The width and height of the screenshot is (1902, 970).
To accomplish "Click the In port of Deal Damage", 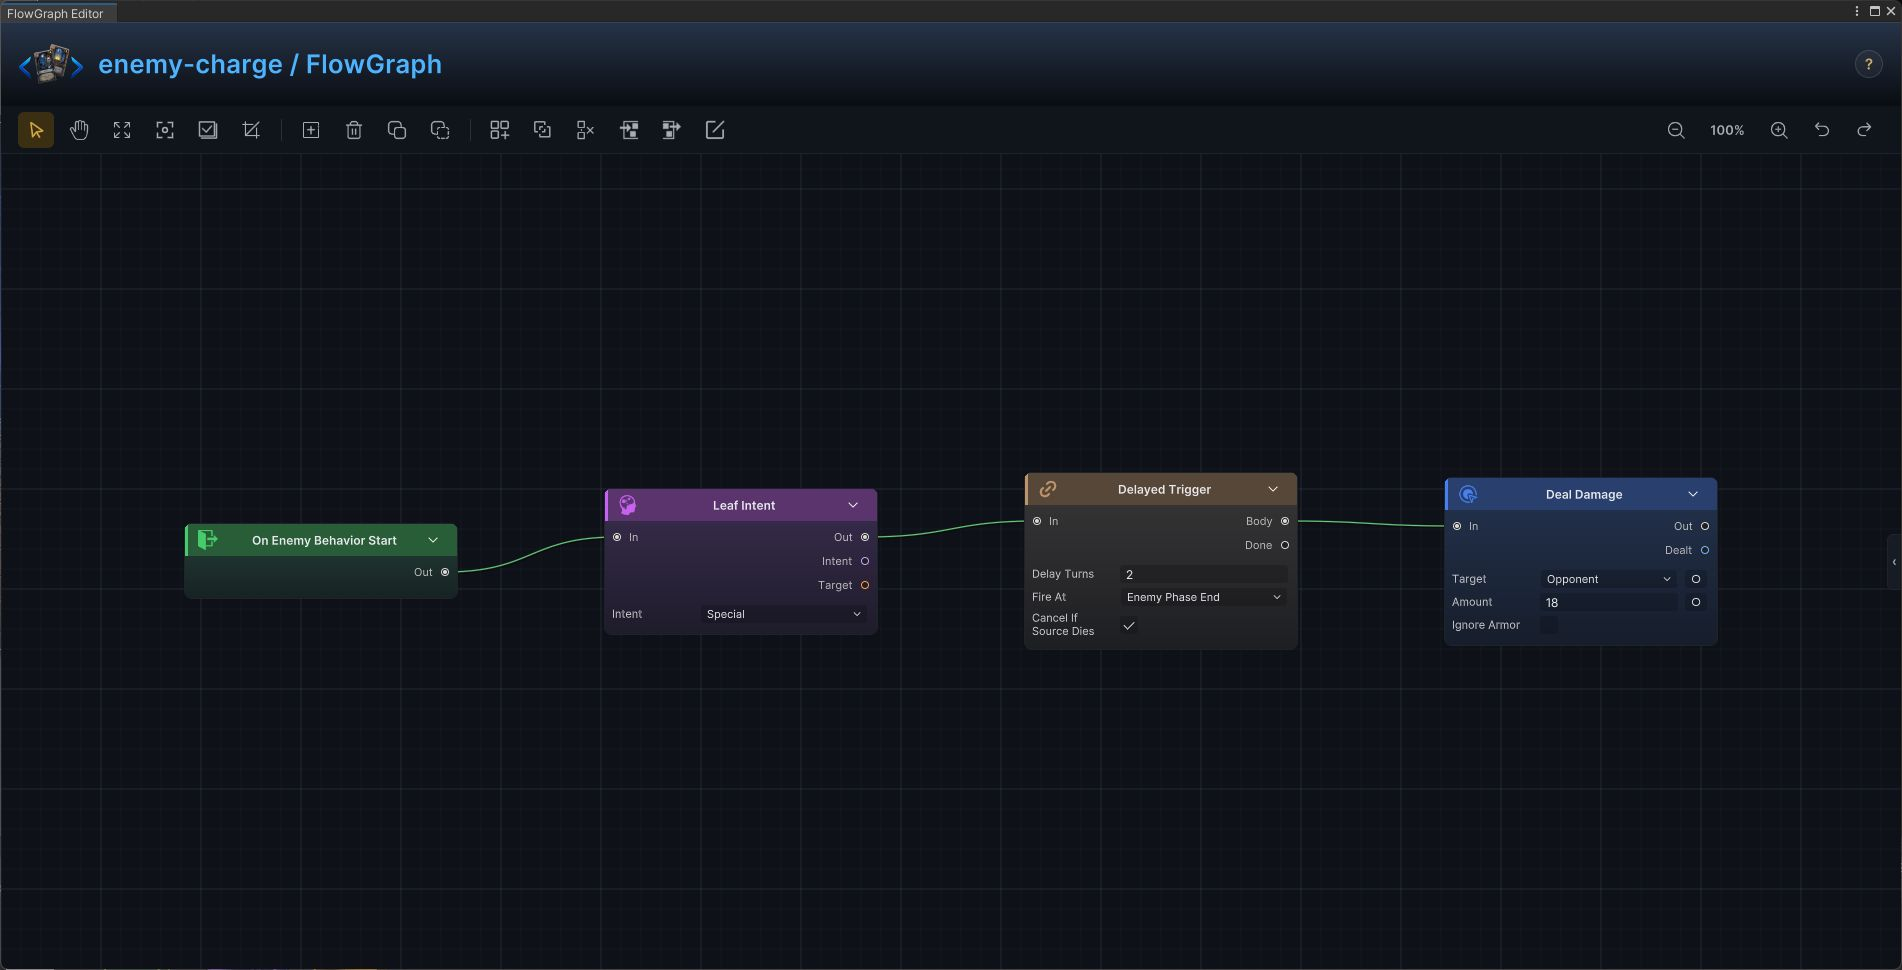I will (x=1457, y=526).
